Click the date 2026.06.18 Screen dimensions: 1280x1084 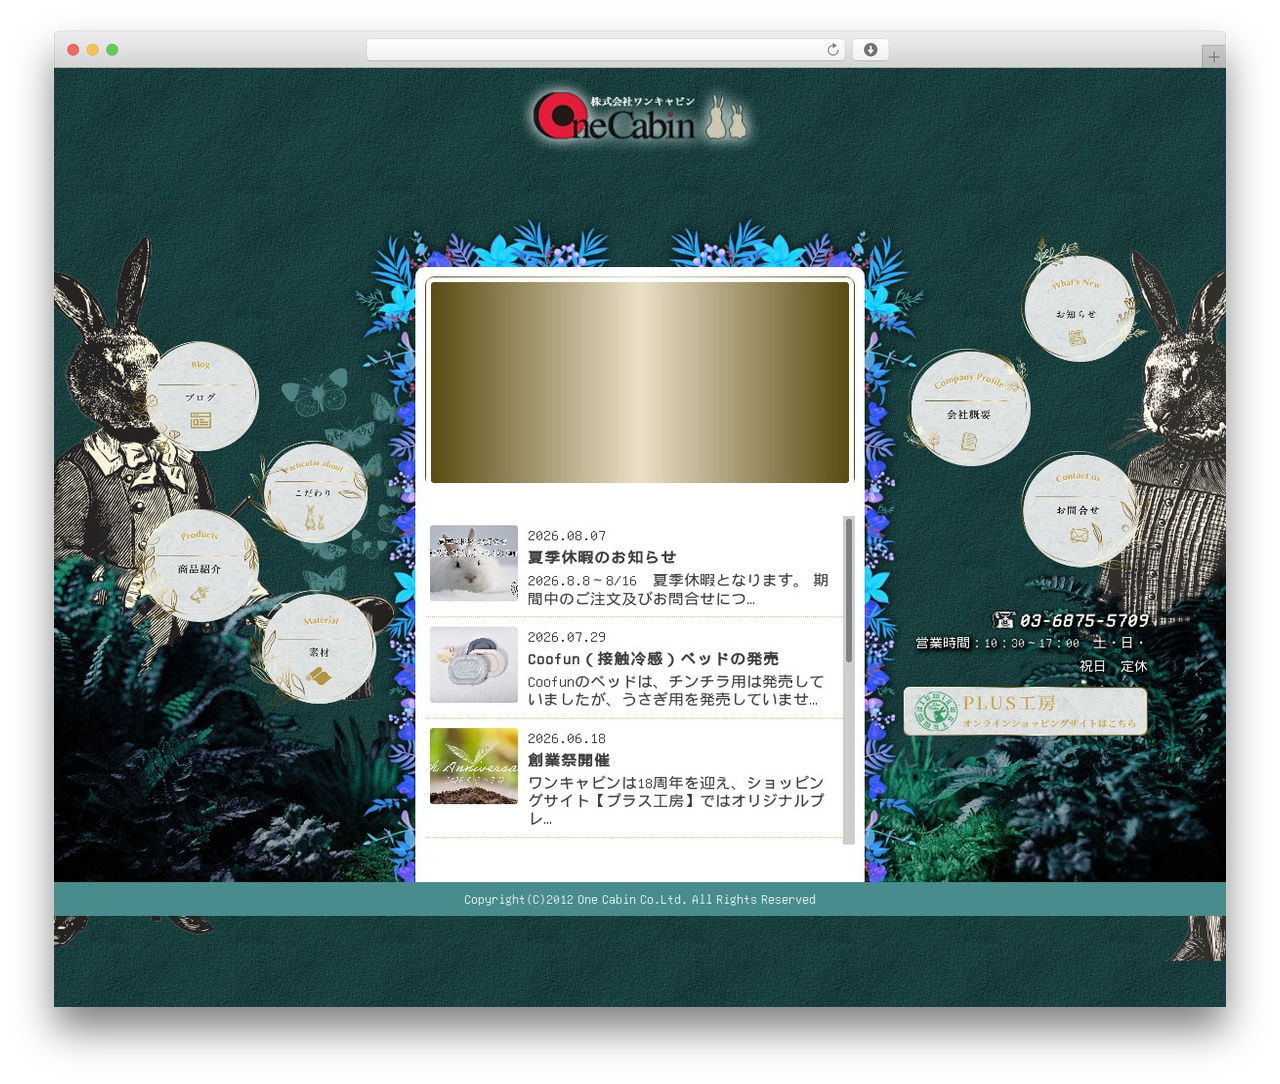tap(567, 739)
